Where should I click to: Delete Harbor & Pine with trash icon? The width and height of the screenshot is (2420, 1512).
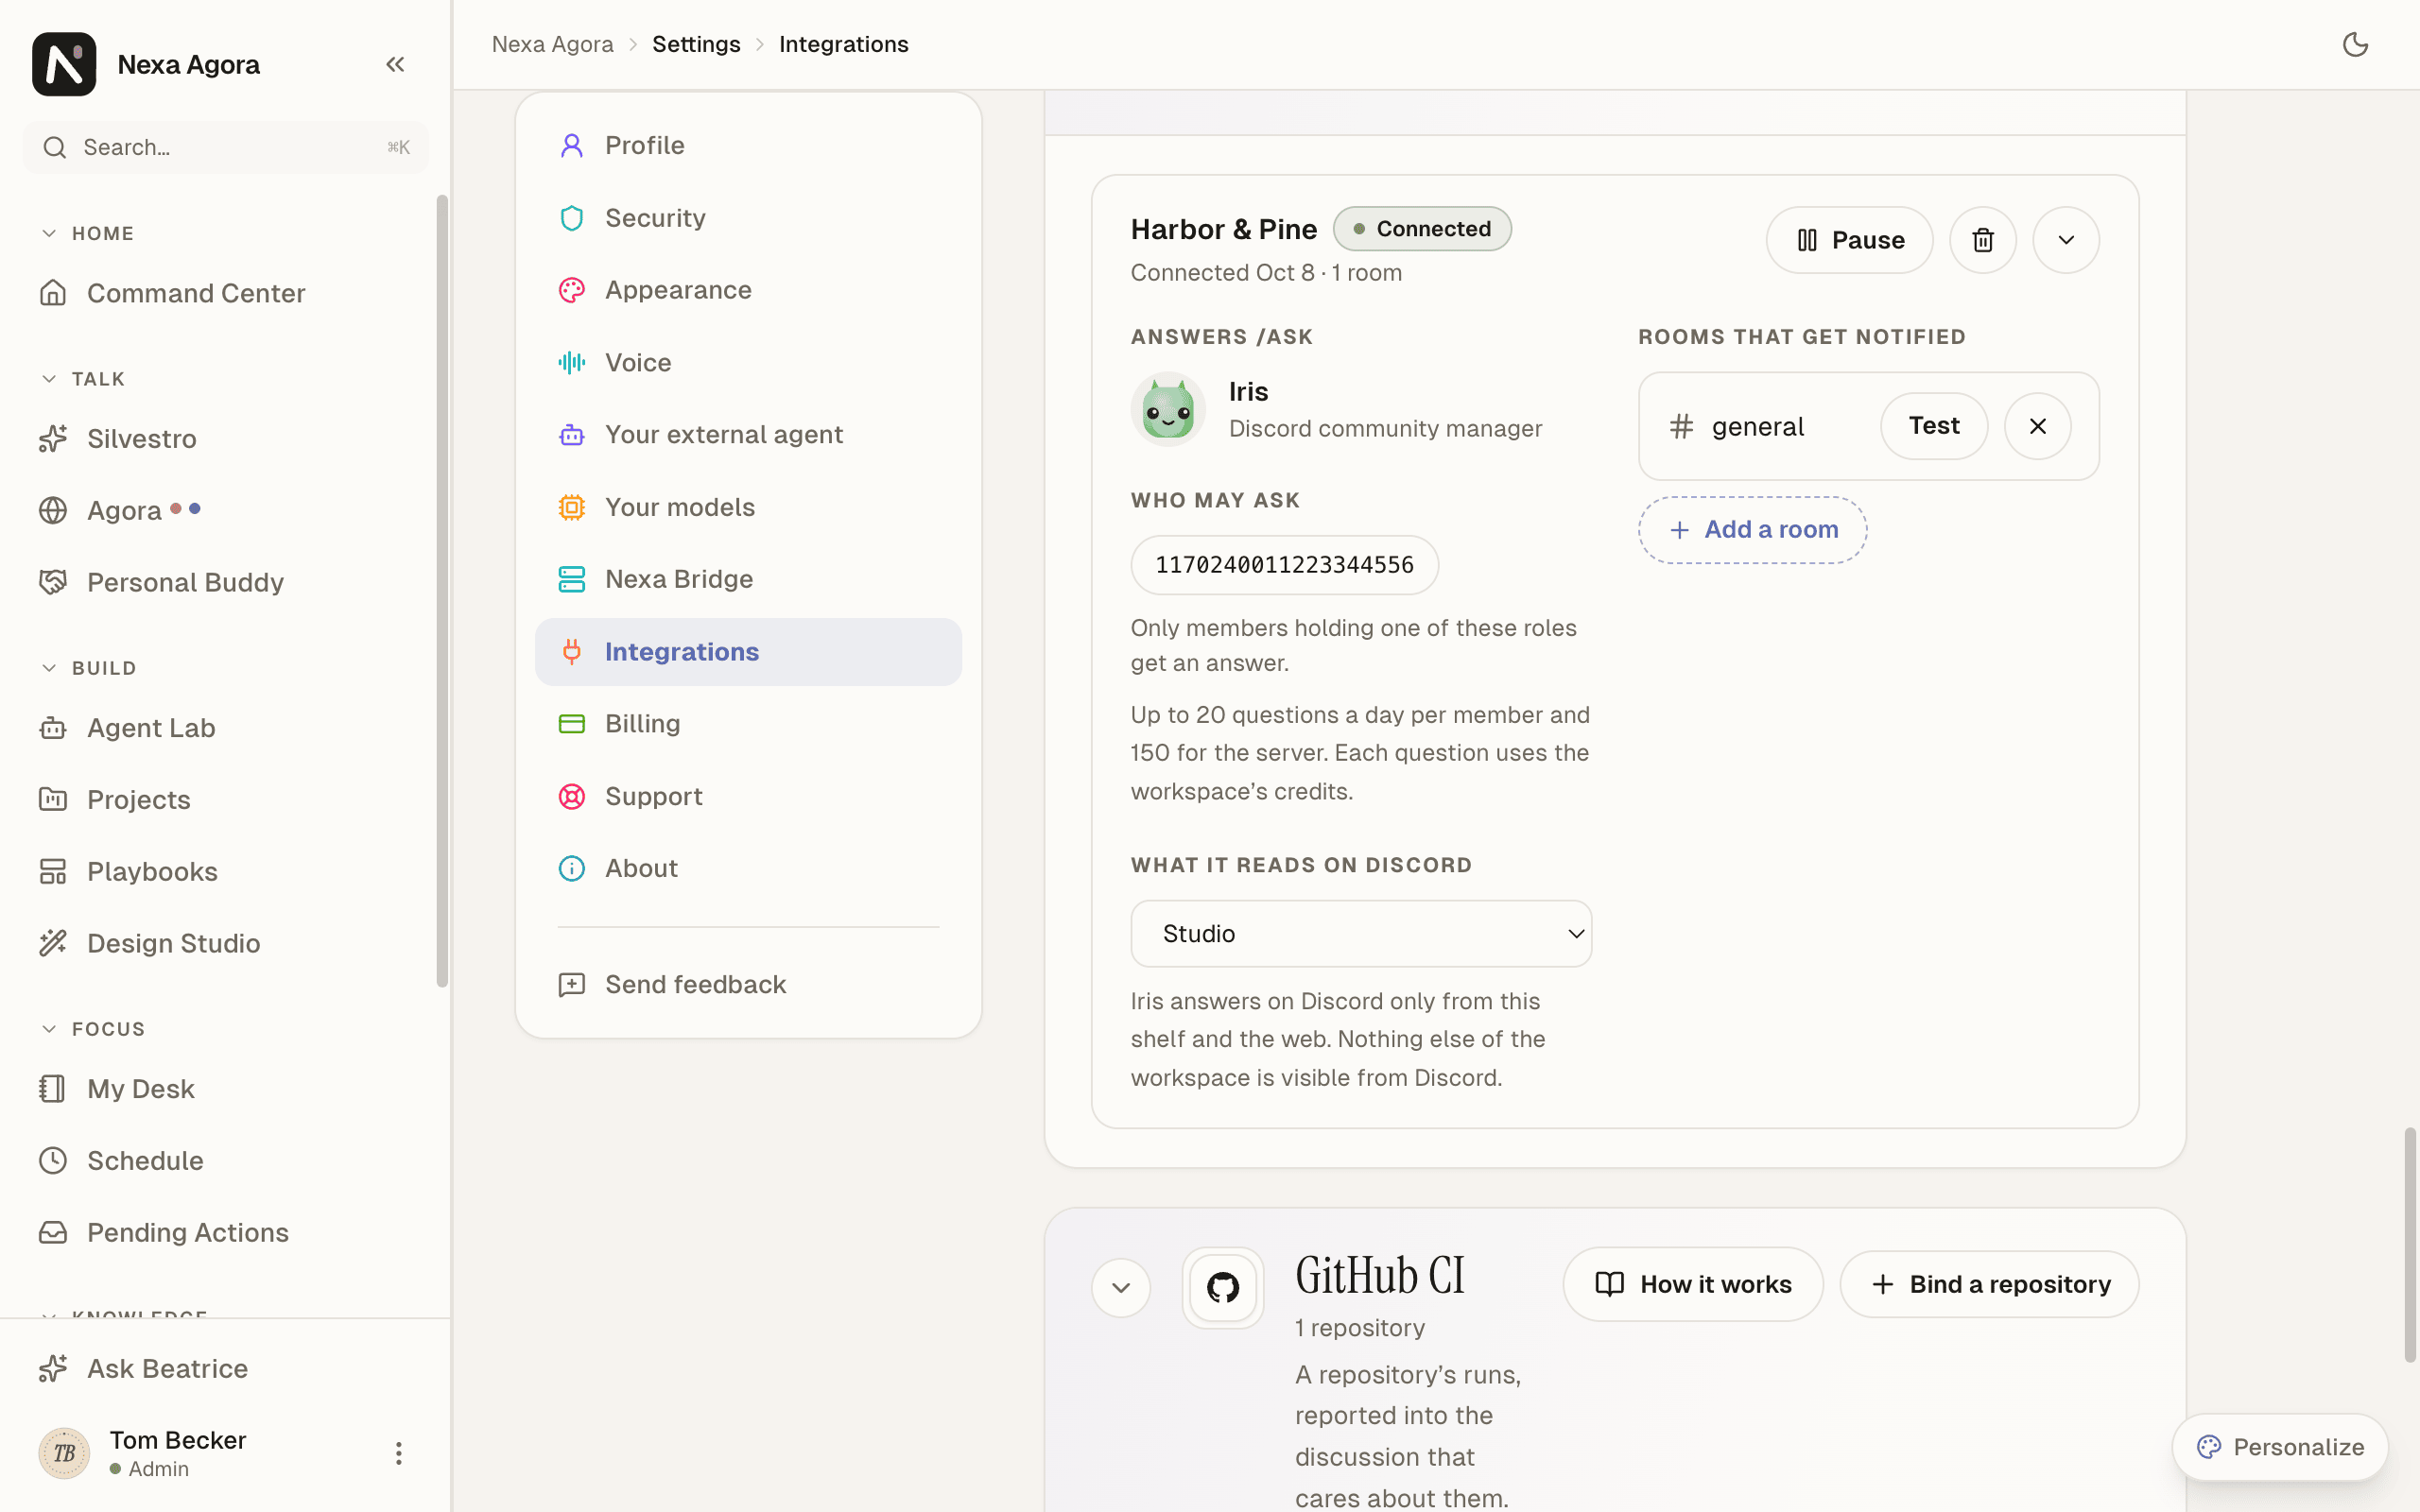[x=1982, y=240]
